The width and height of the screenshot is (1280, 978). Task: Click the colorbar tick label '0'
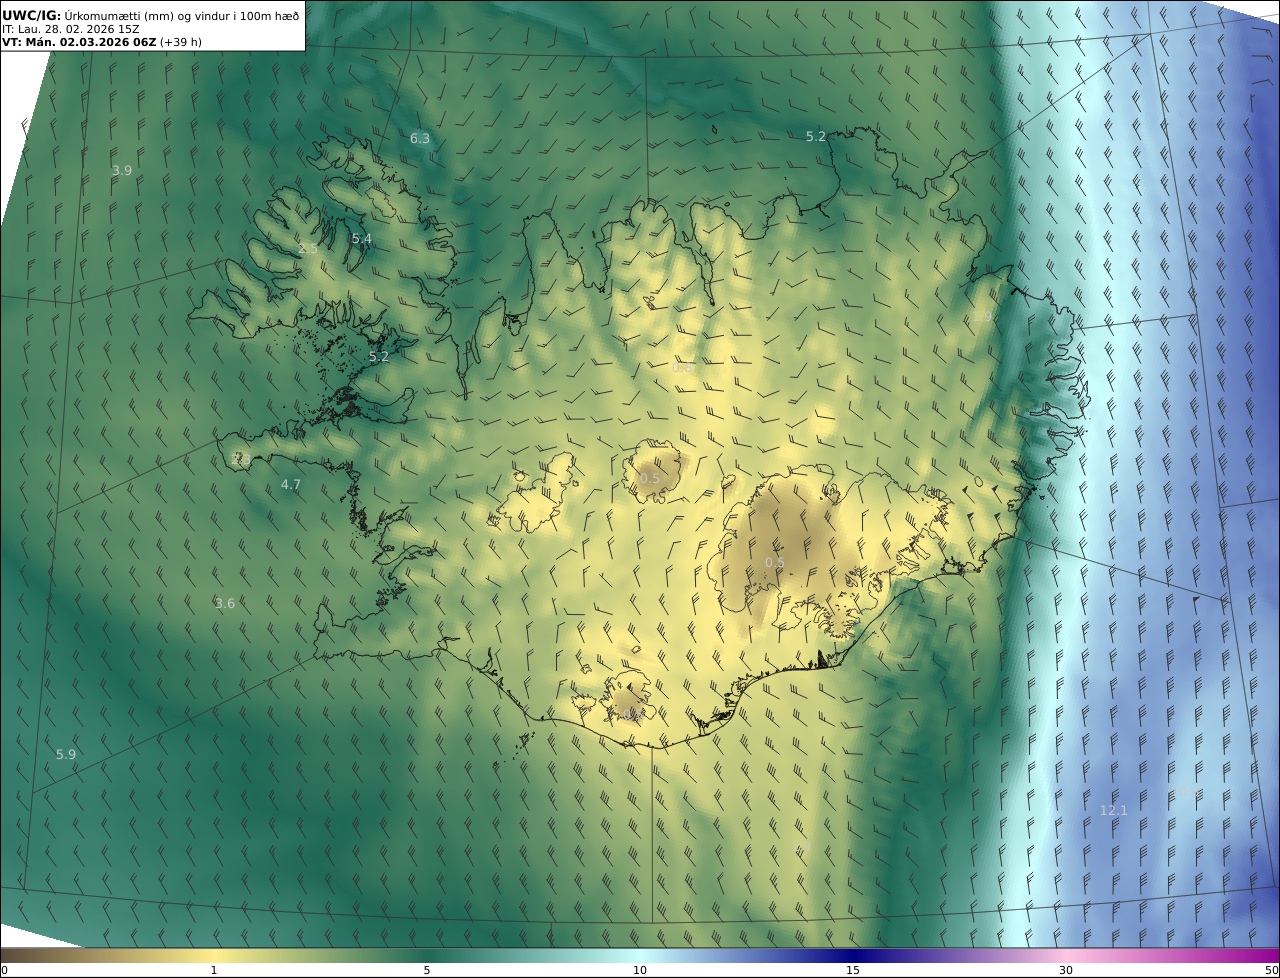click(4, 970)
